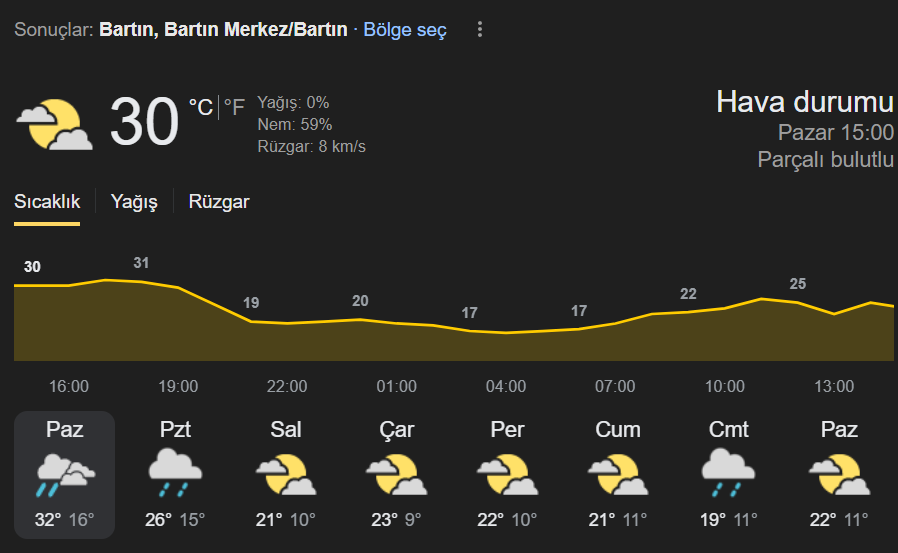Select the last Paz day with 22° high
Screen dimensions: 898x553
click(x=839, y=475)
